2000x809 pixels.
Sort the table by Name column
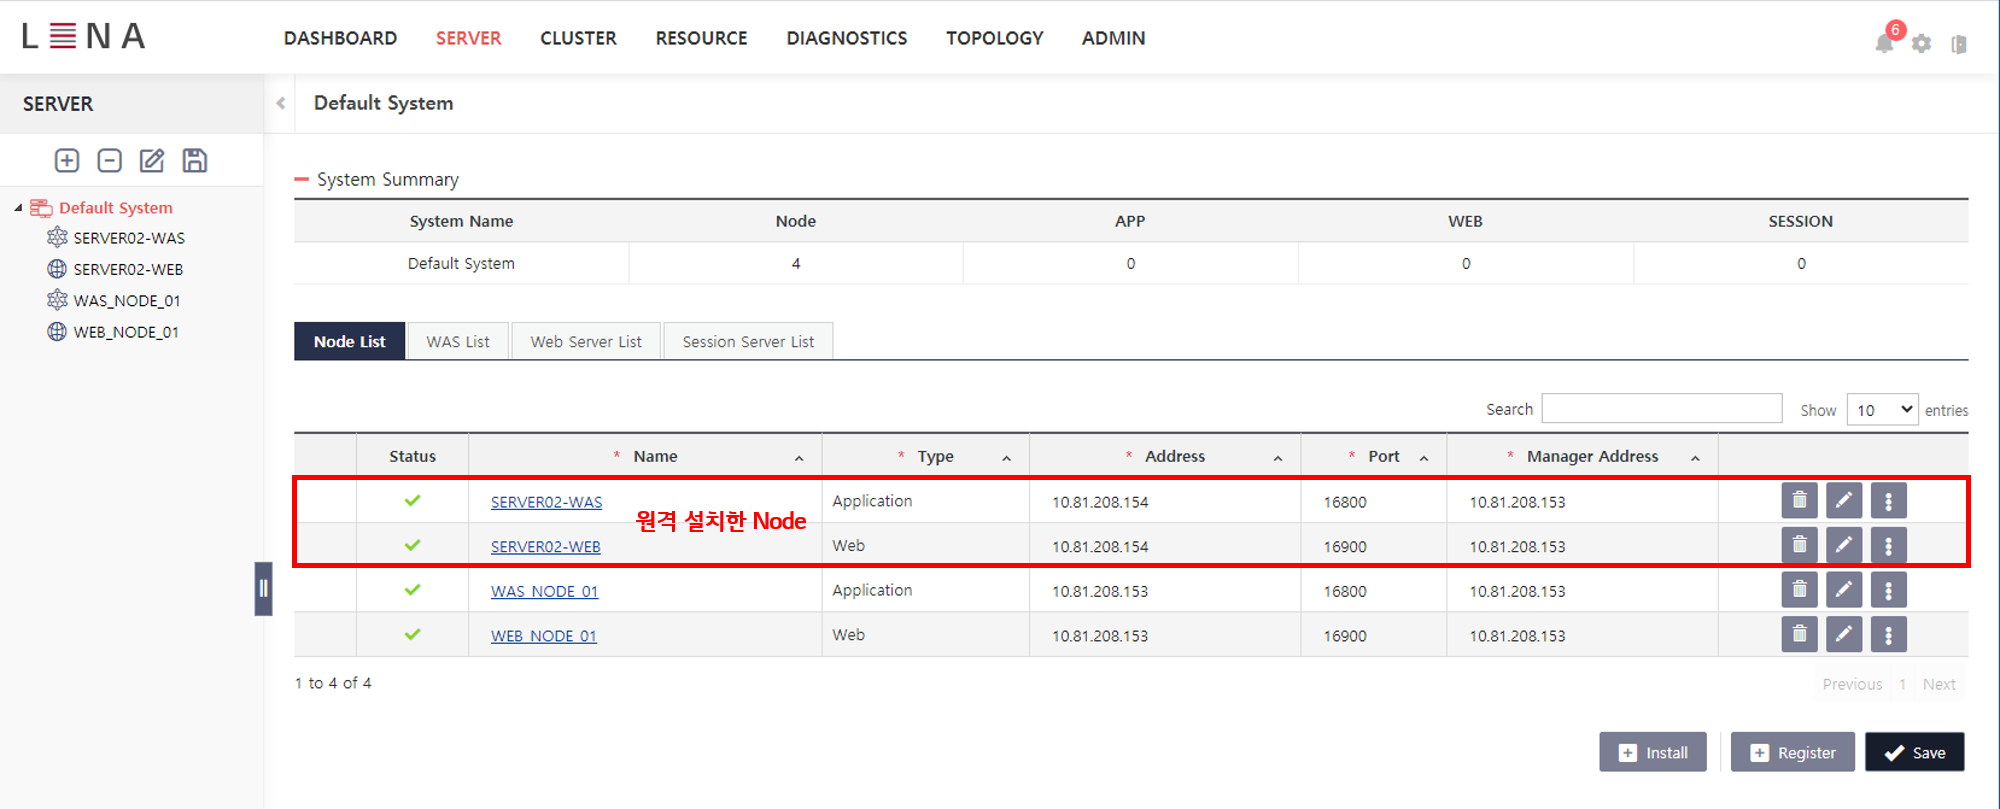click(x=655, y=456)
